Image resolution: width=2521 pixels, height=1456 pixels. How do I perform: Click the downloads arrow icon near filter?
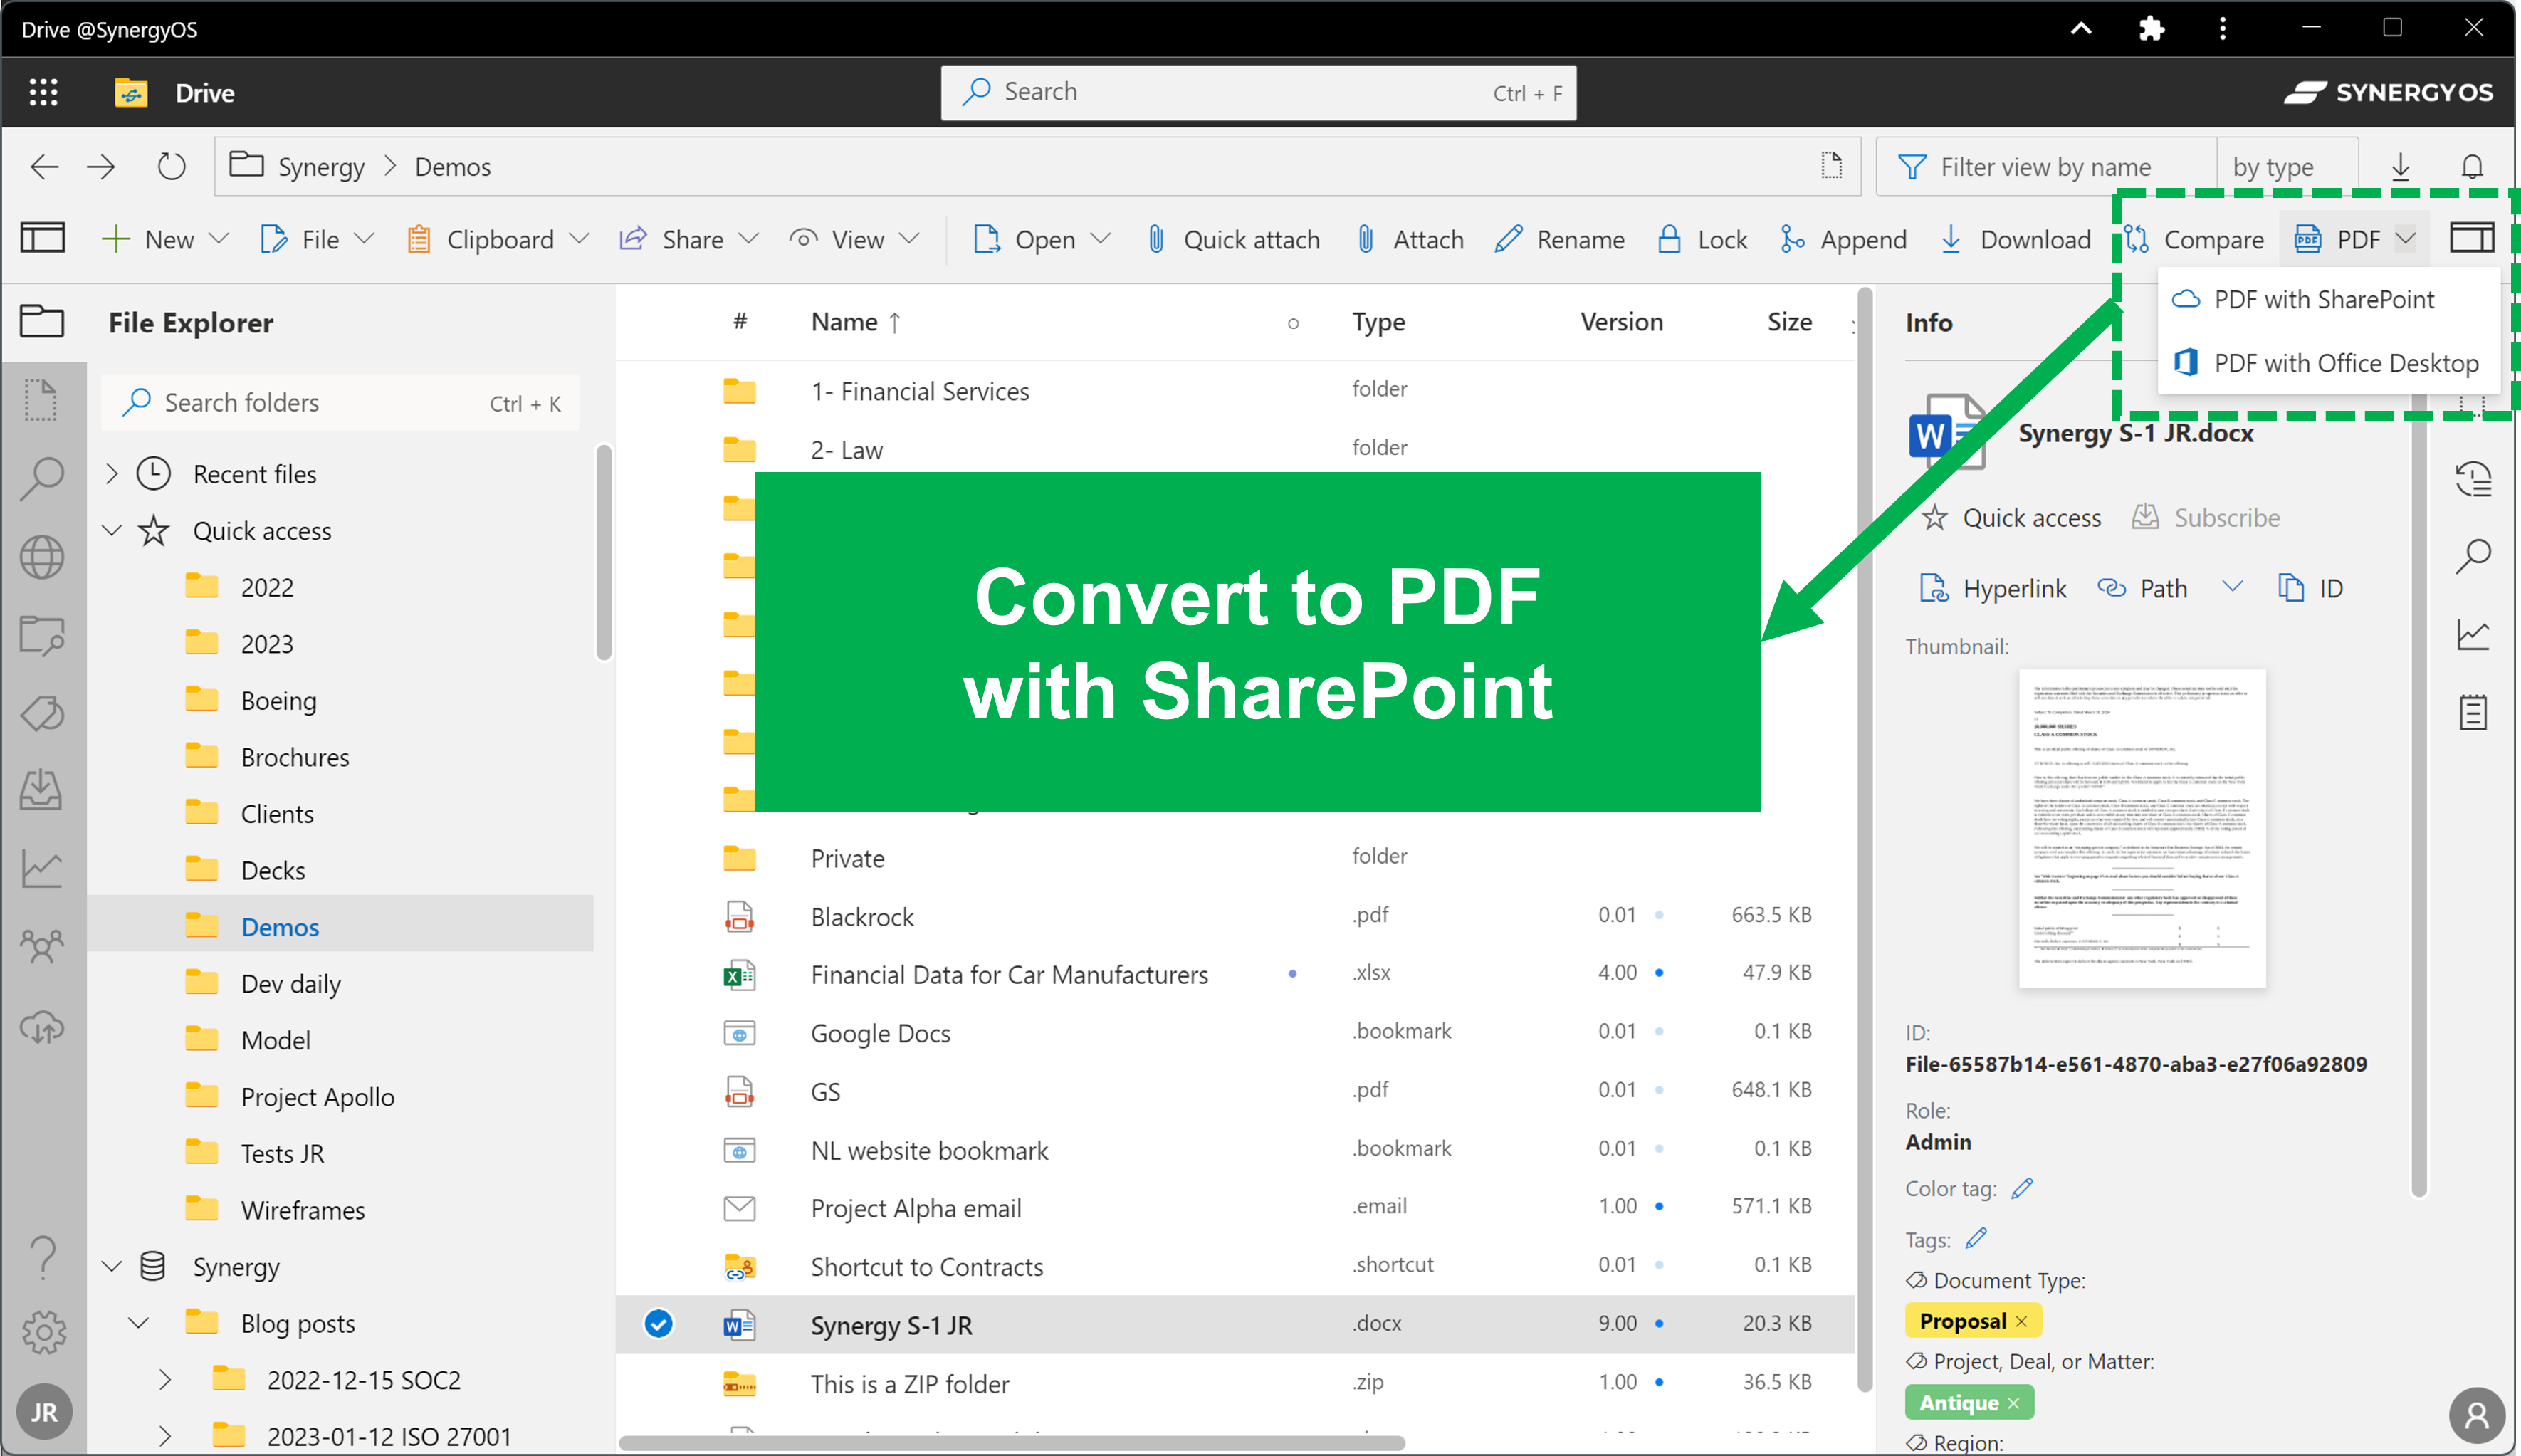(2400, 166)
